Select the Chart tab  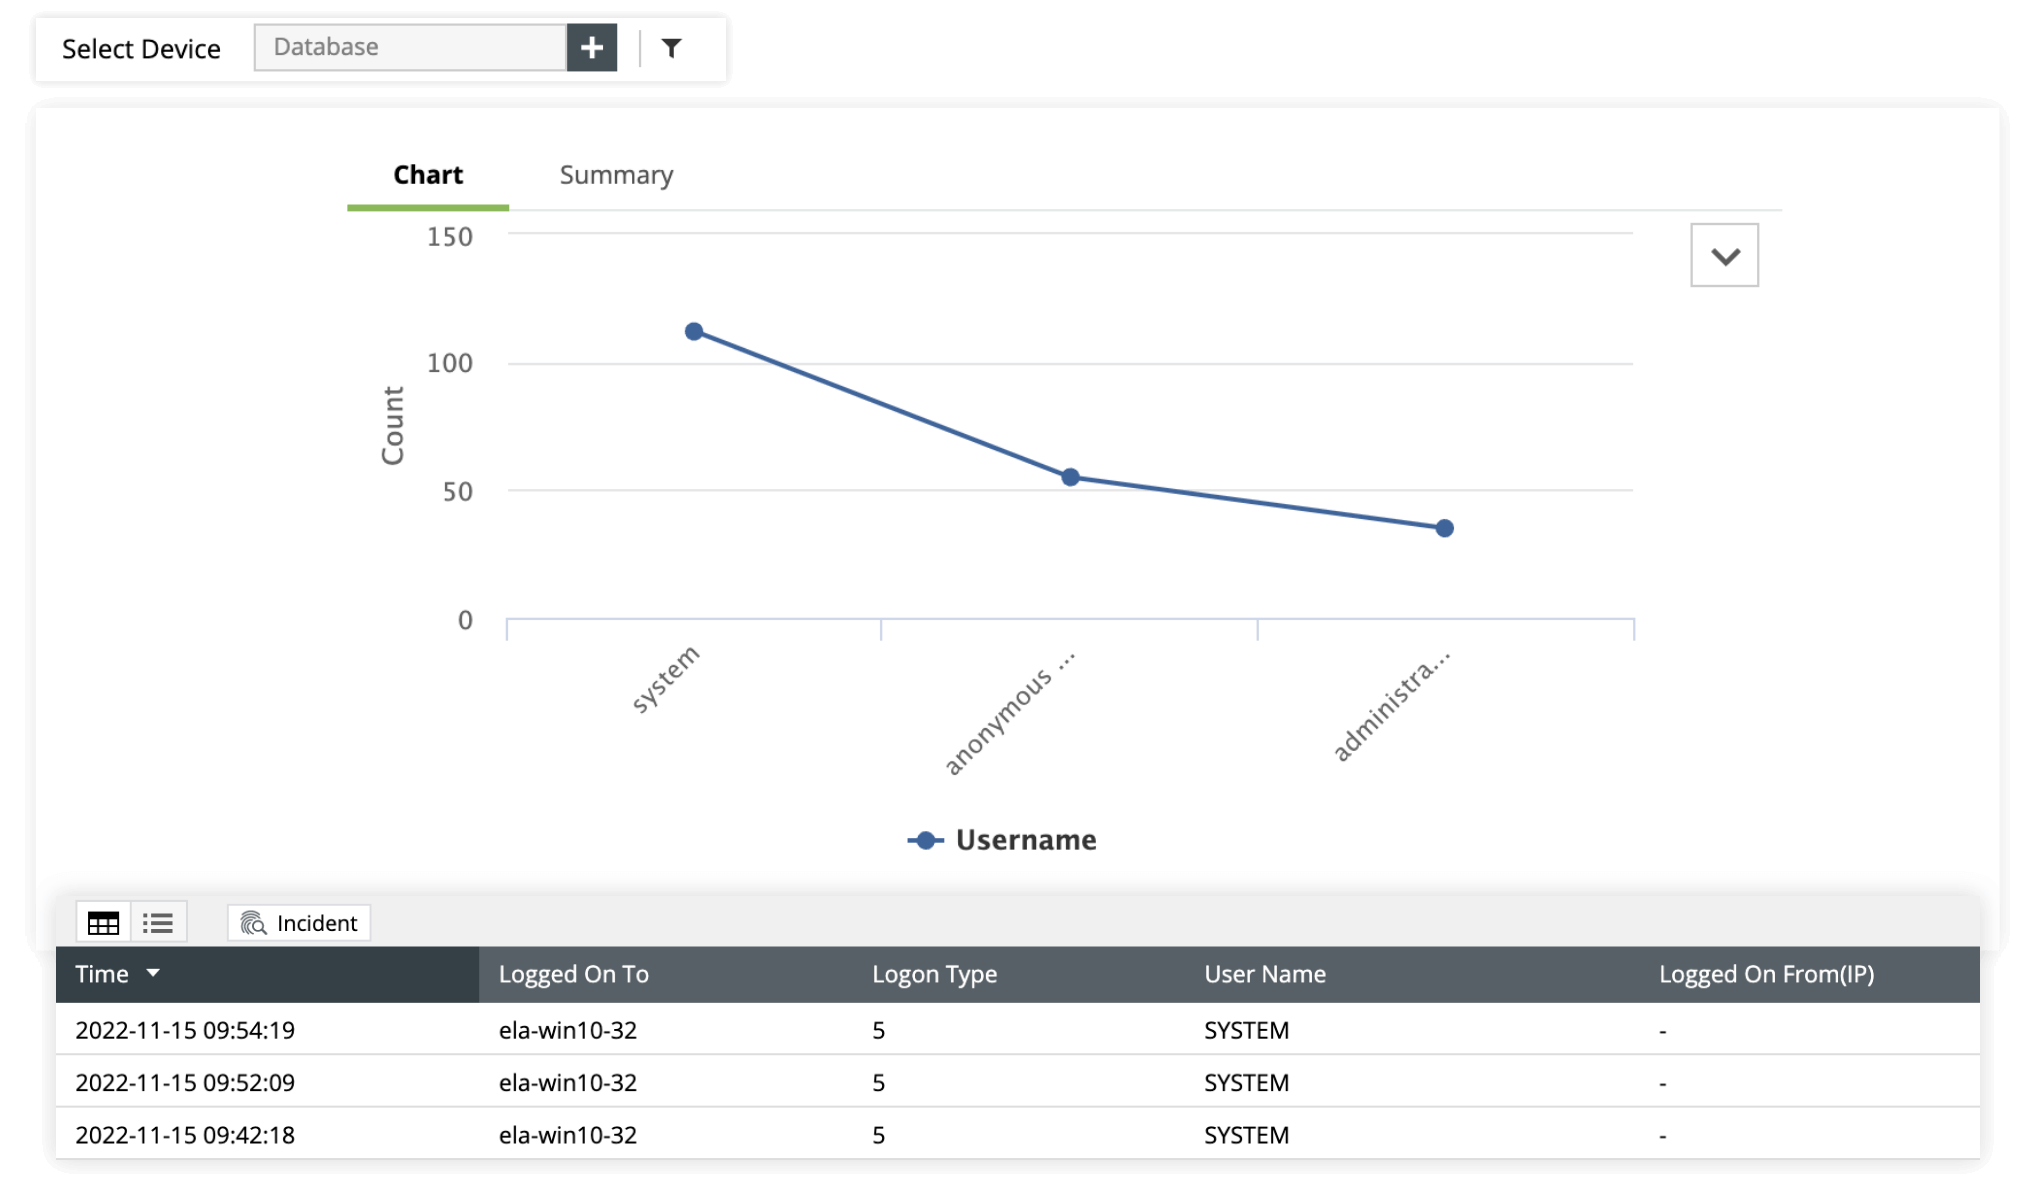(x=428, y=175)
